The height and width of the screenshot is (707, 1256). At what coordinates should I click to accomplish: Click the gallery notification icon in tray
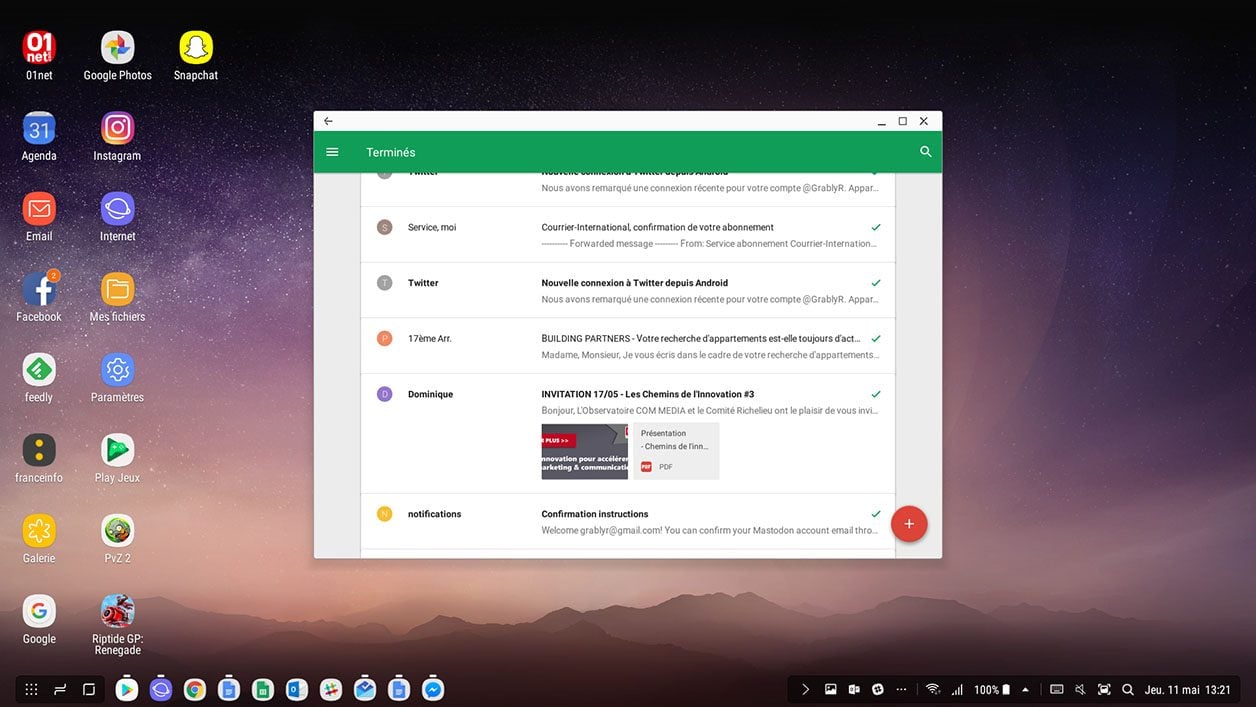pos(830,689)
